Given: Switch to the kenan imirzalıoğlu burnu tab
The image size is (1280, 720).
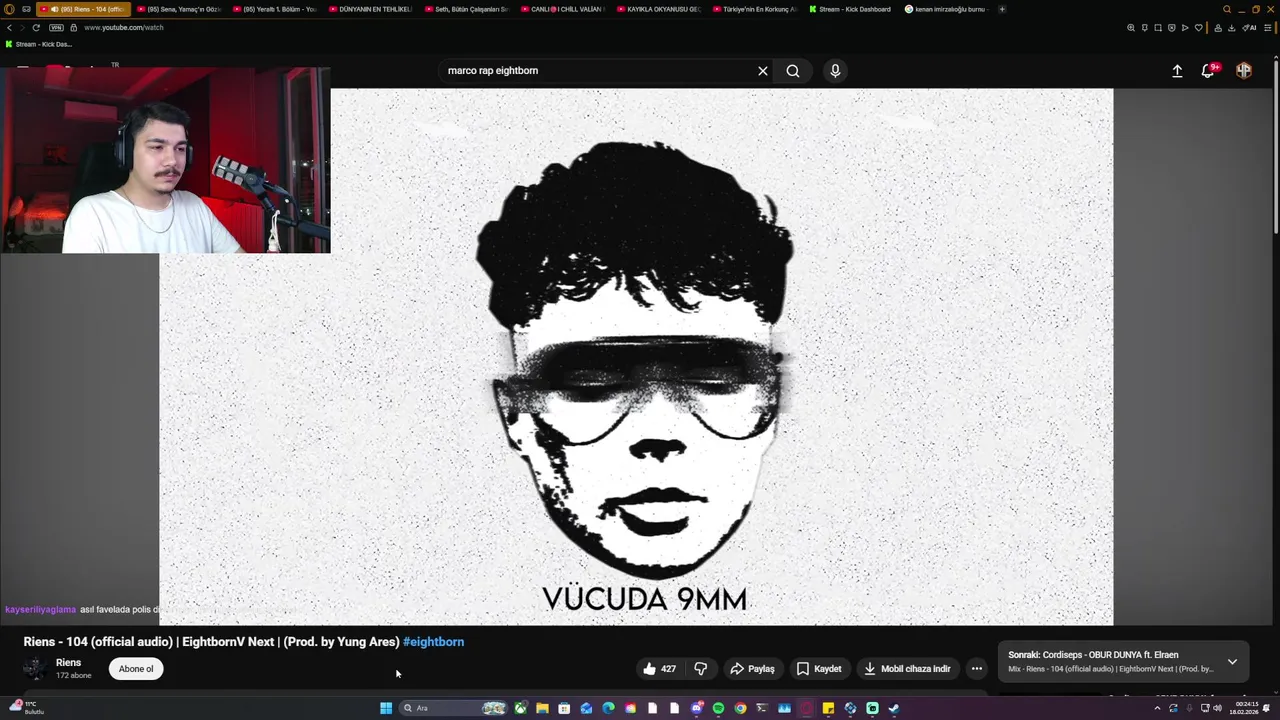Looking at the screenshot, I should pos(948,9).
